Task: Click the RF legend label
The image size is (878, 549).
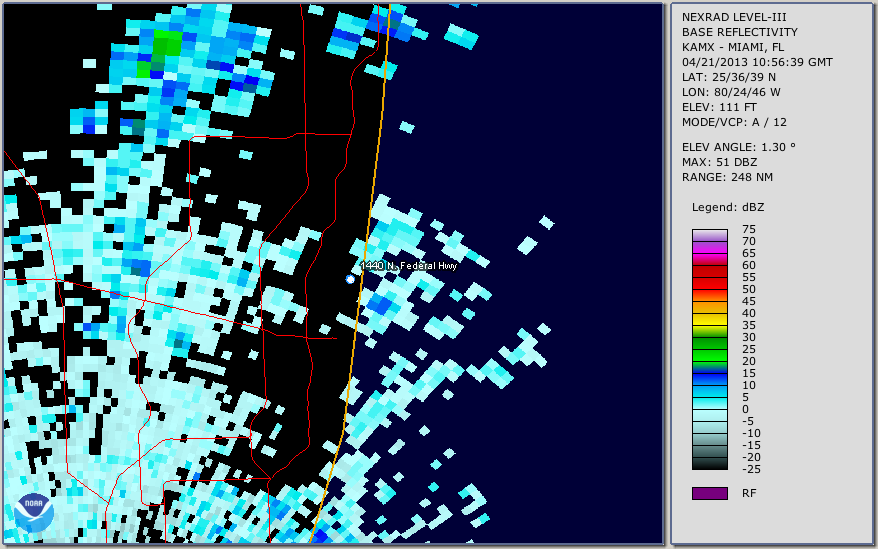Action: (749, 493)
